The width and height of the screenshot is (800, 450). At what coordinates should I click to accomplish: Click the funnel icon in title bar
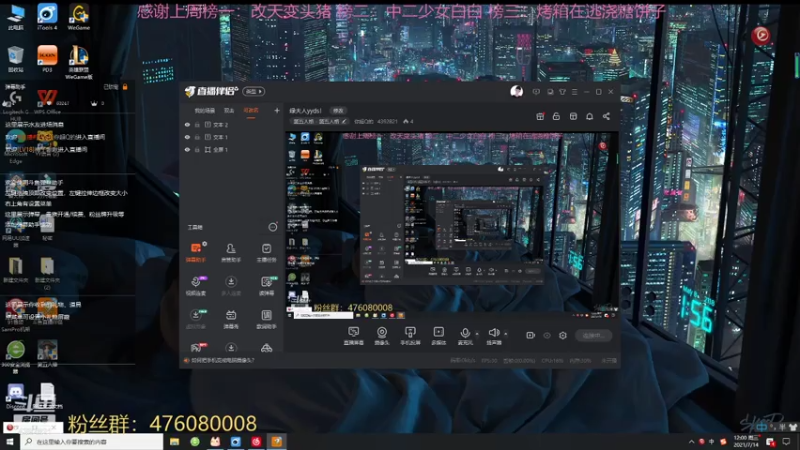[562, 92]
